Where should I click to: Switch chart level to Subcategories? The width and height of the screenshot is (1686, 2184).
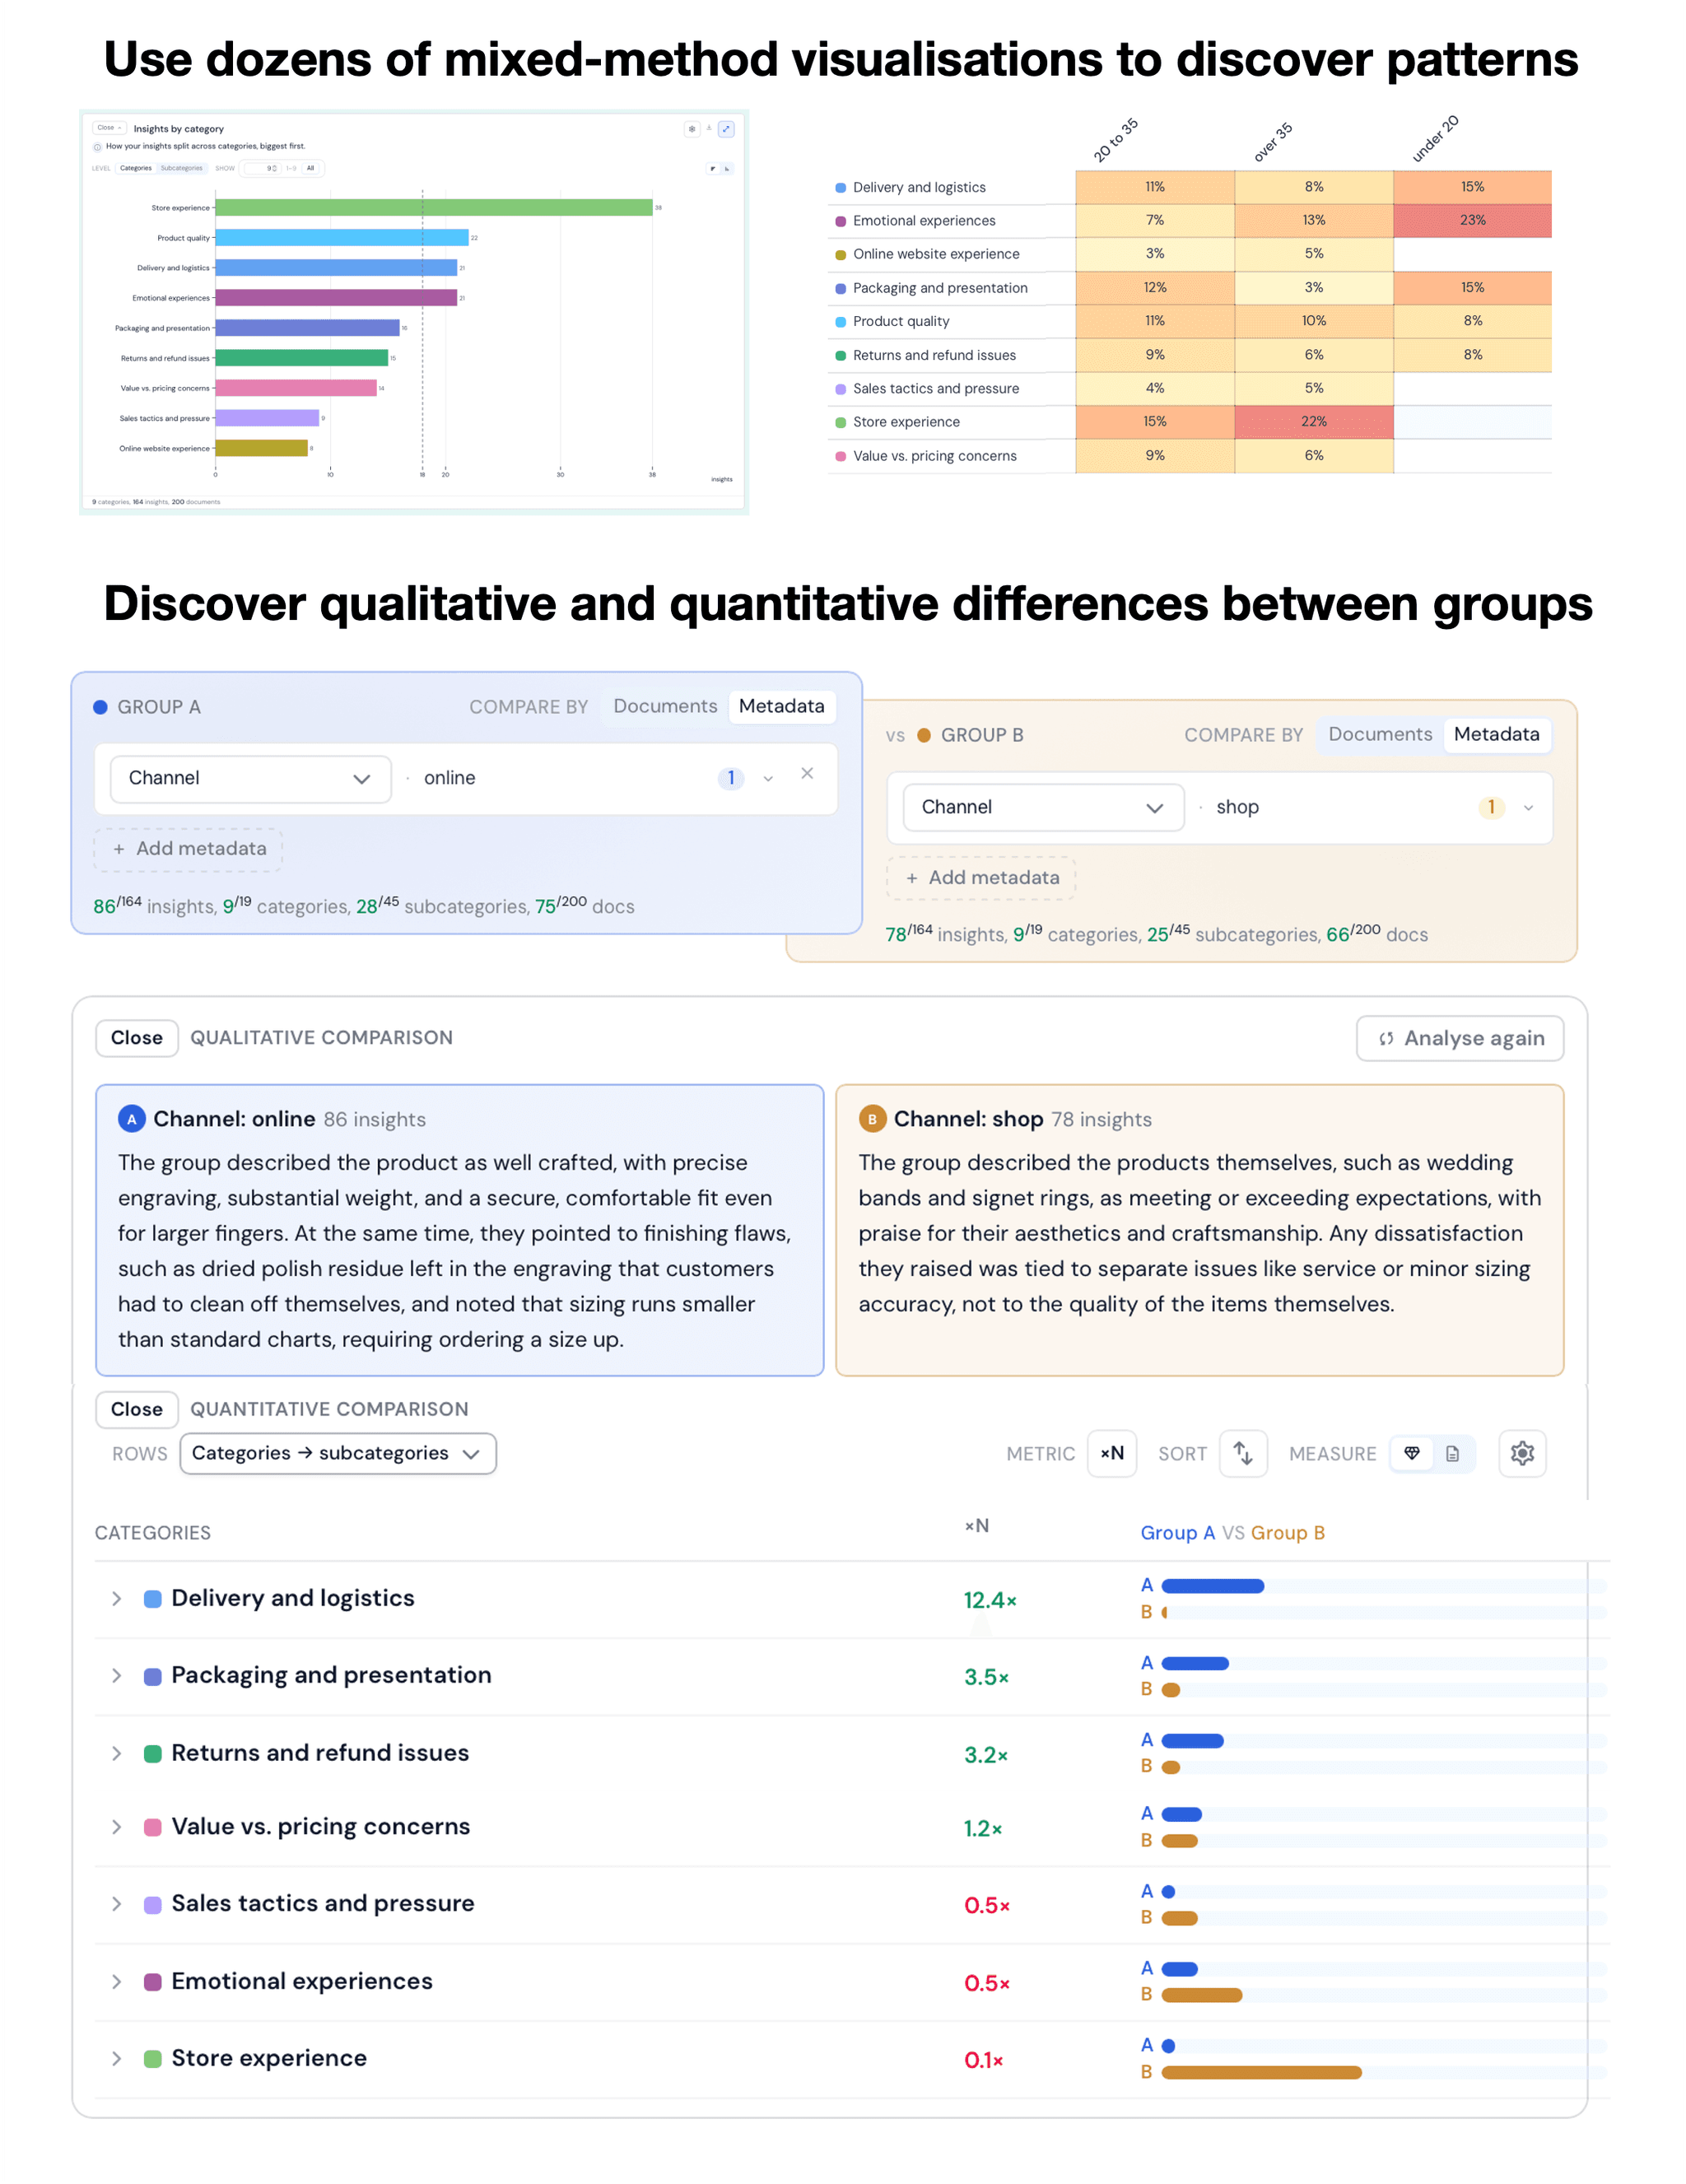pyautogui.click(x=182, y=168)
